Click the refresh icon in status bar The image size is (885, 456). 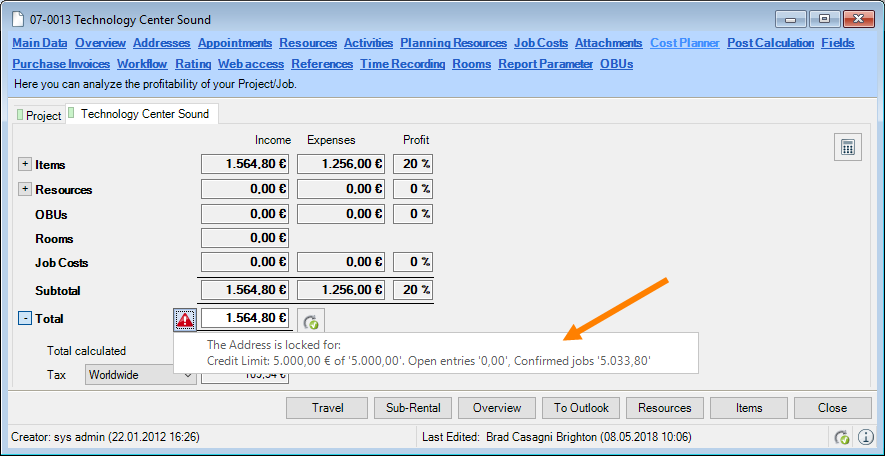842,437
